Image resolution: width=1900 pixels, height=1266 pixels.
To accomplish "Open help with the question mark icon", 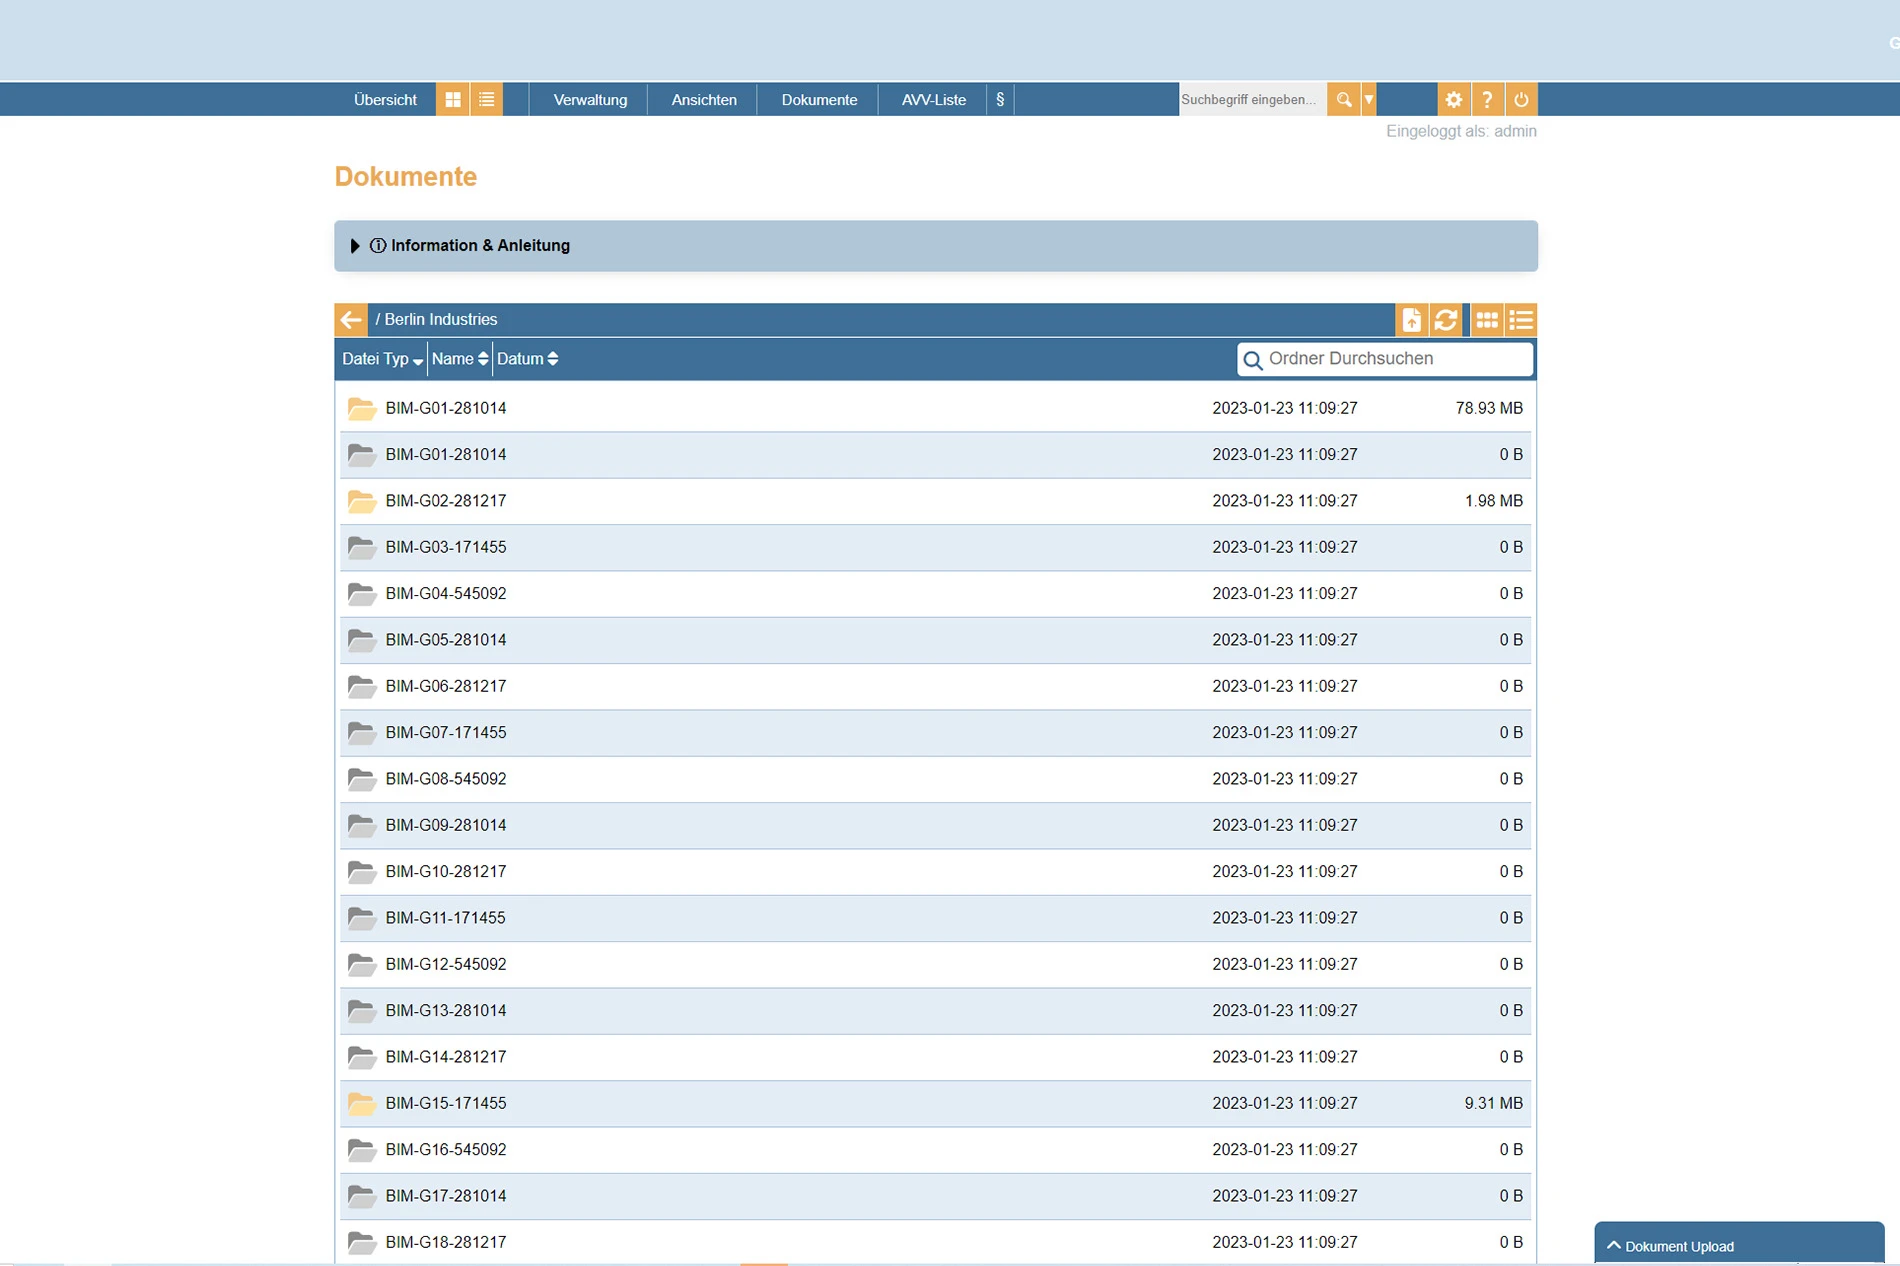I will click(x=1487, y=100).
